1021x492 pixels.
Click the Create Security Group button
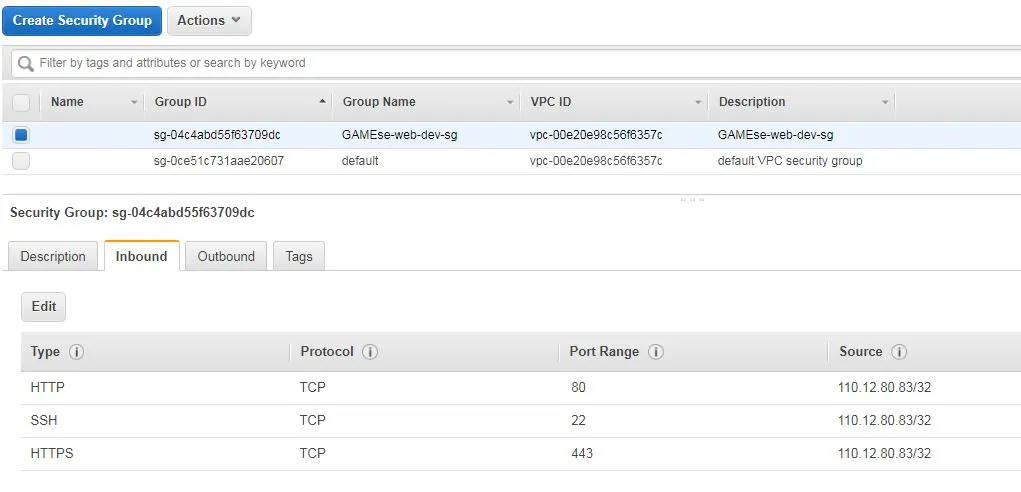click(x=82, y=21)
